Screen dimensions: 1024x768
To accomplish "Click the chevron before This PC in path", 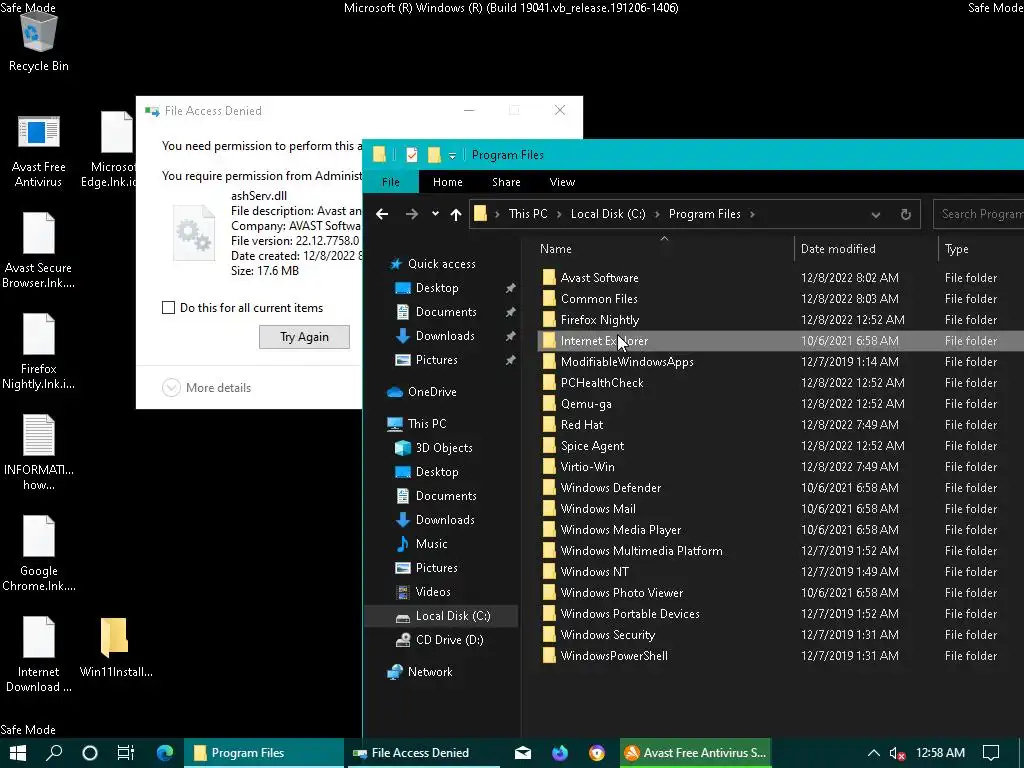I will [x=497, y=214].
